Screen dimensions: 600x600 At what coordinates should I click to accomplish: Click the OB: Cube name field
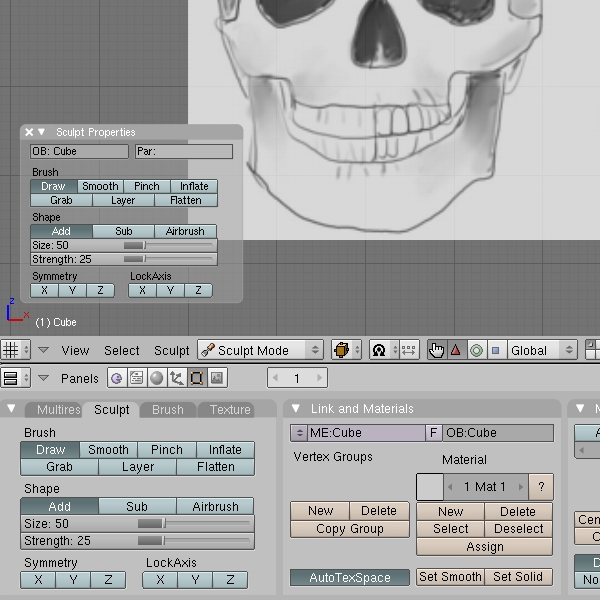79,151
